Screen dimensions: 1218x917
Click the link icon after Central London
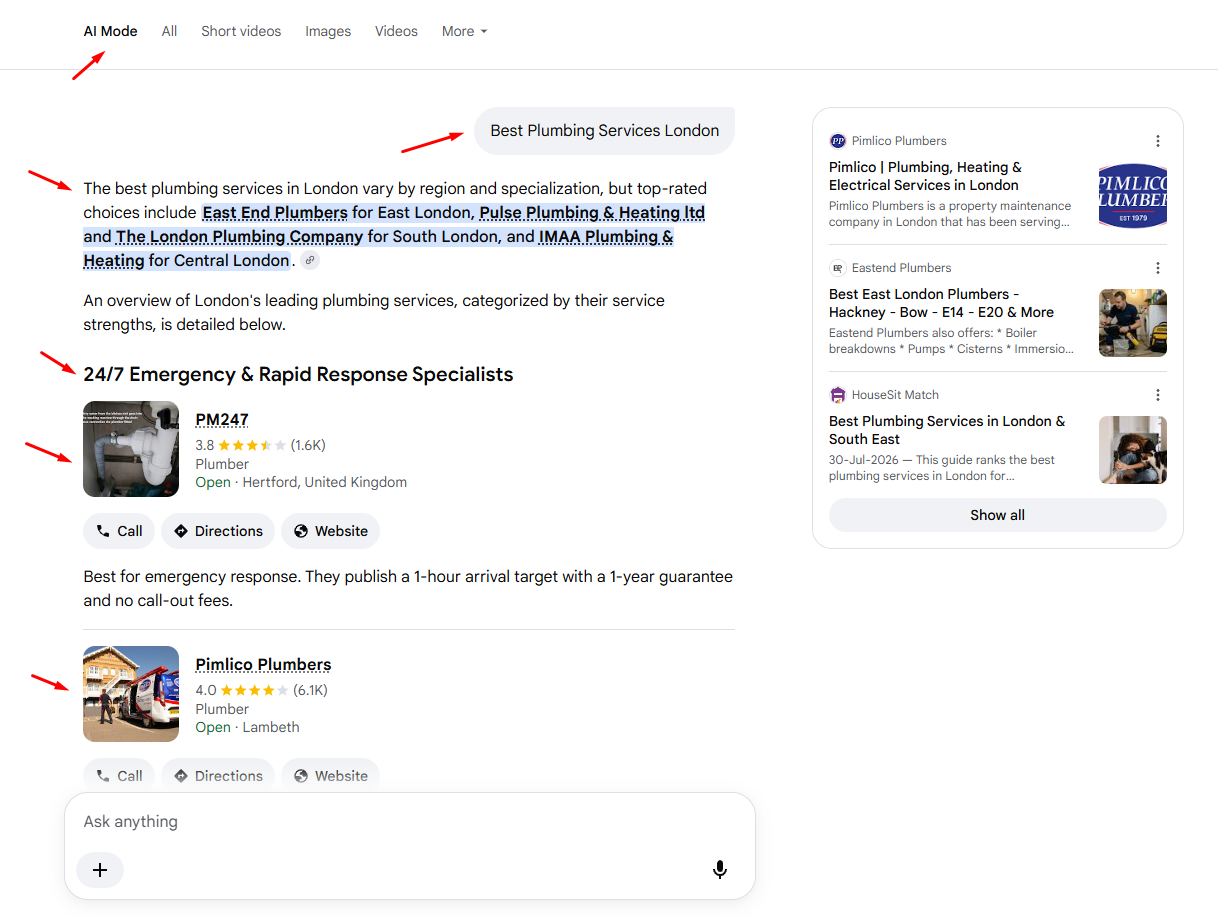point(310,261)
